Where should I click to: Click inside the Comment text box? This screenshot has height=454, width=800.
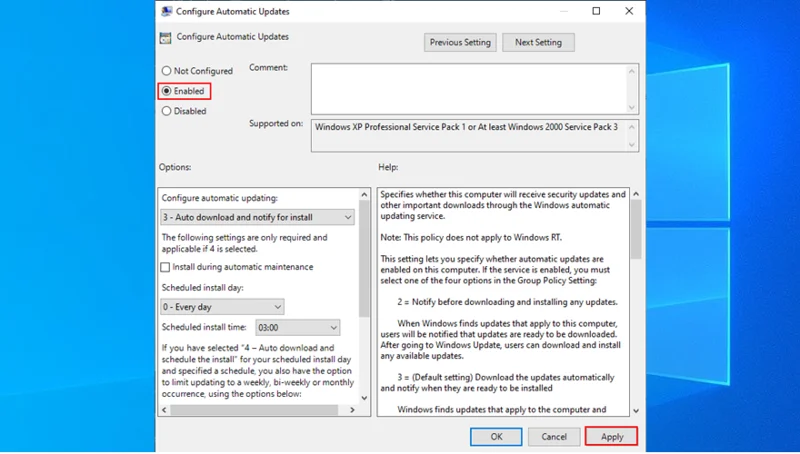(x=469, y=89)
